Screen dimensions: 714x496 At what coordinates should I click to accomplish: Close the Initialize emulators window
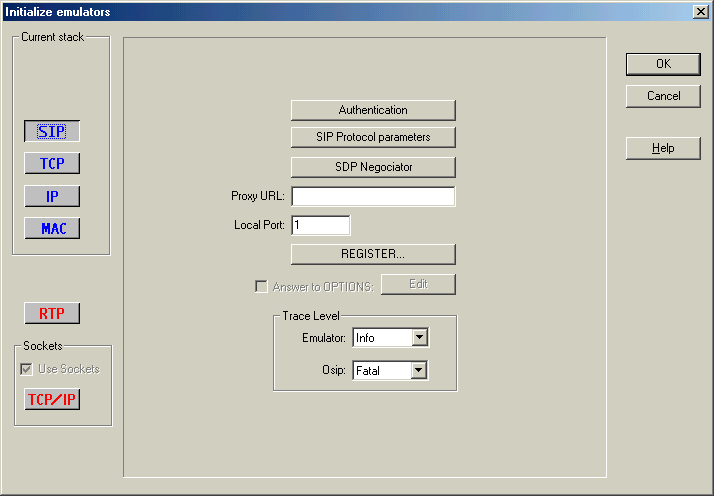click(700, 11)
